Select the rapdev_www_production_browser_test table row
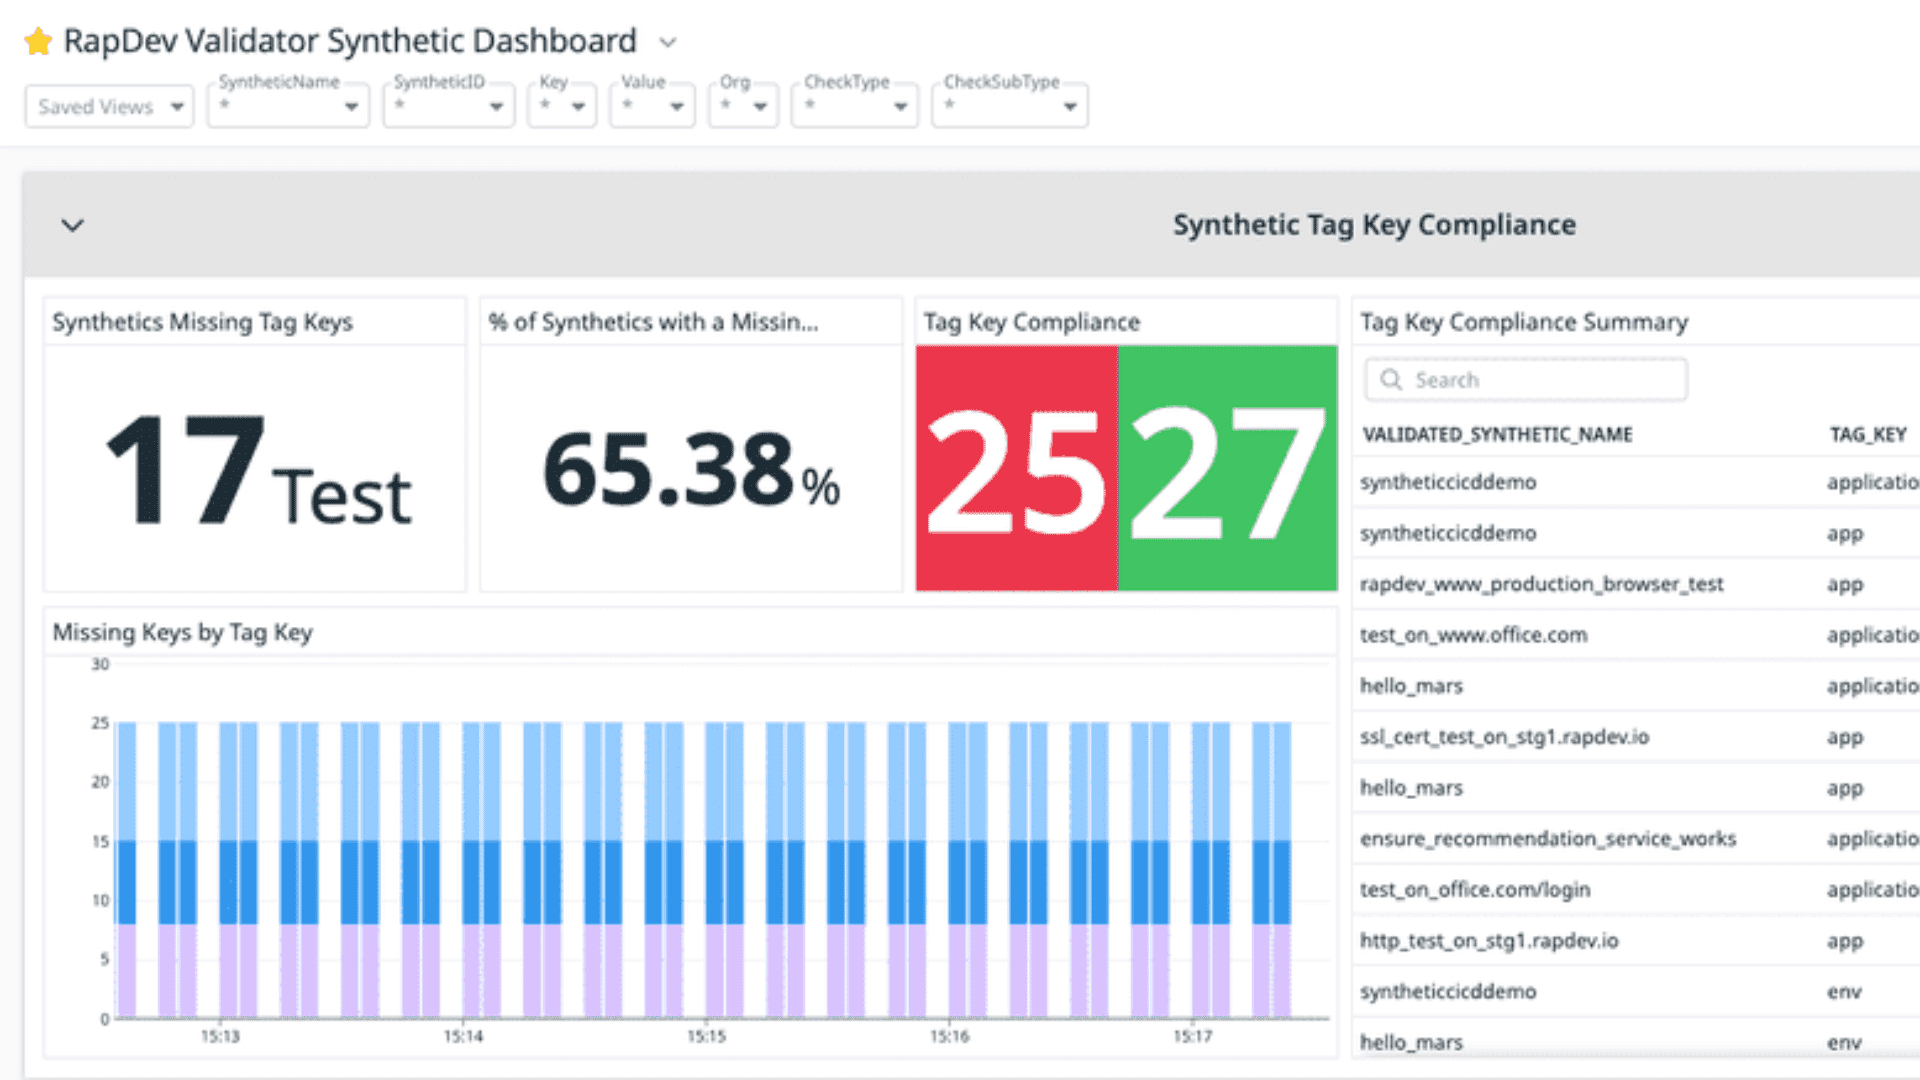This screenshot has width=1920, height=1080. click(x=1541, y=584)
